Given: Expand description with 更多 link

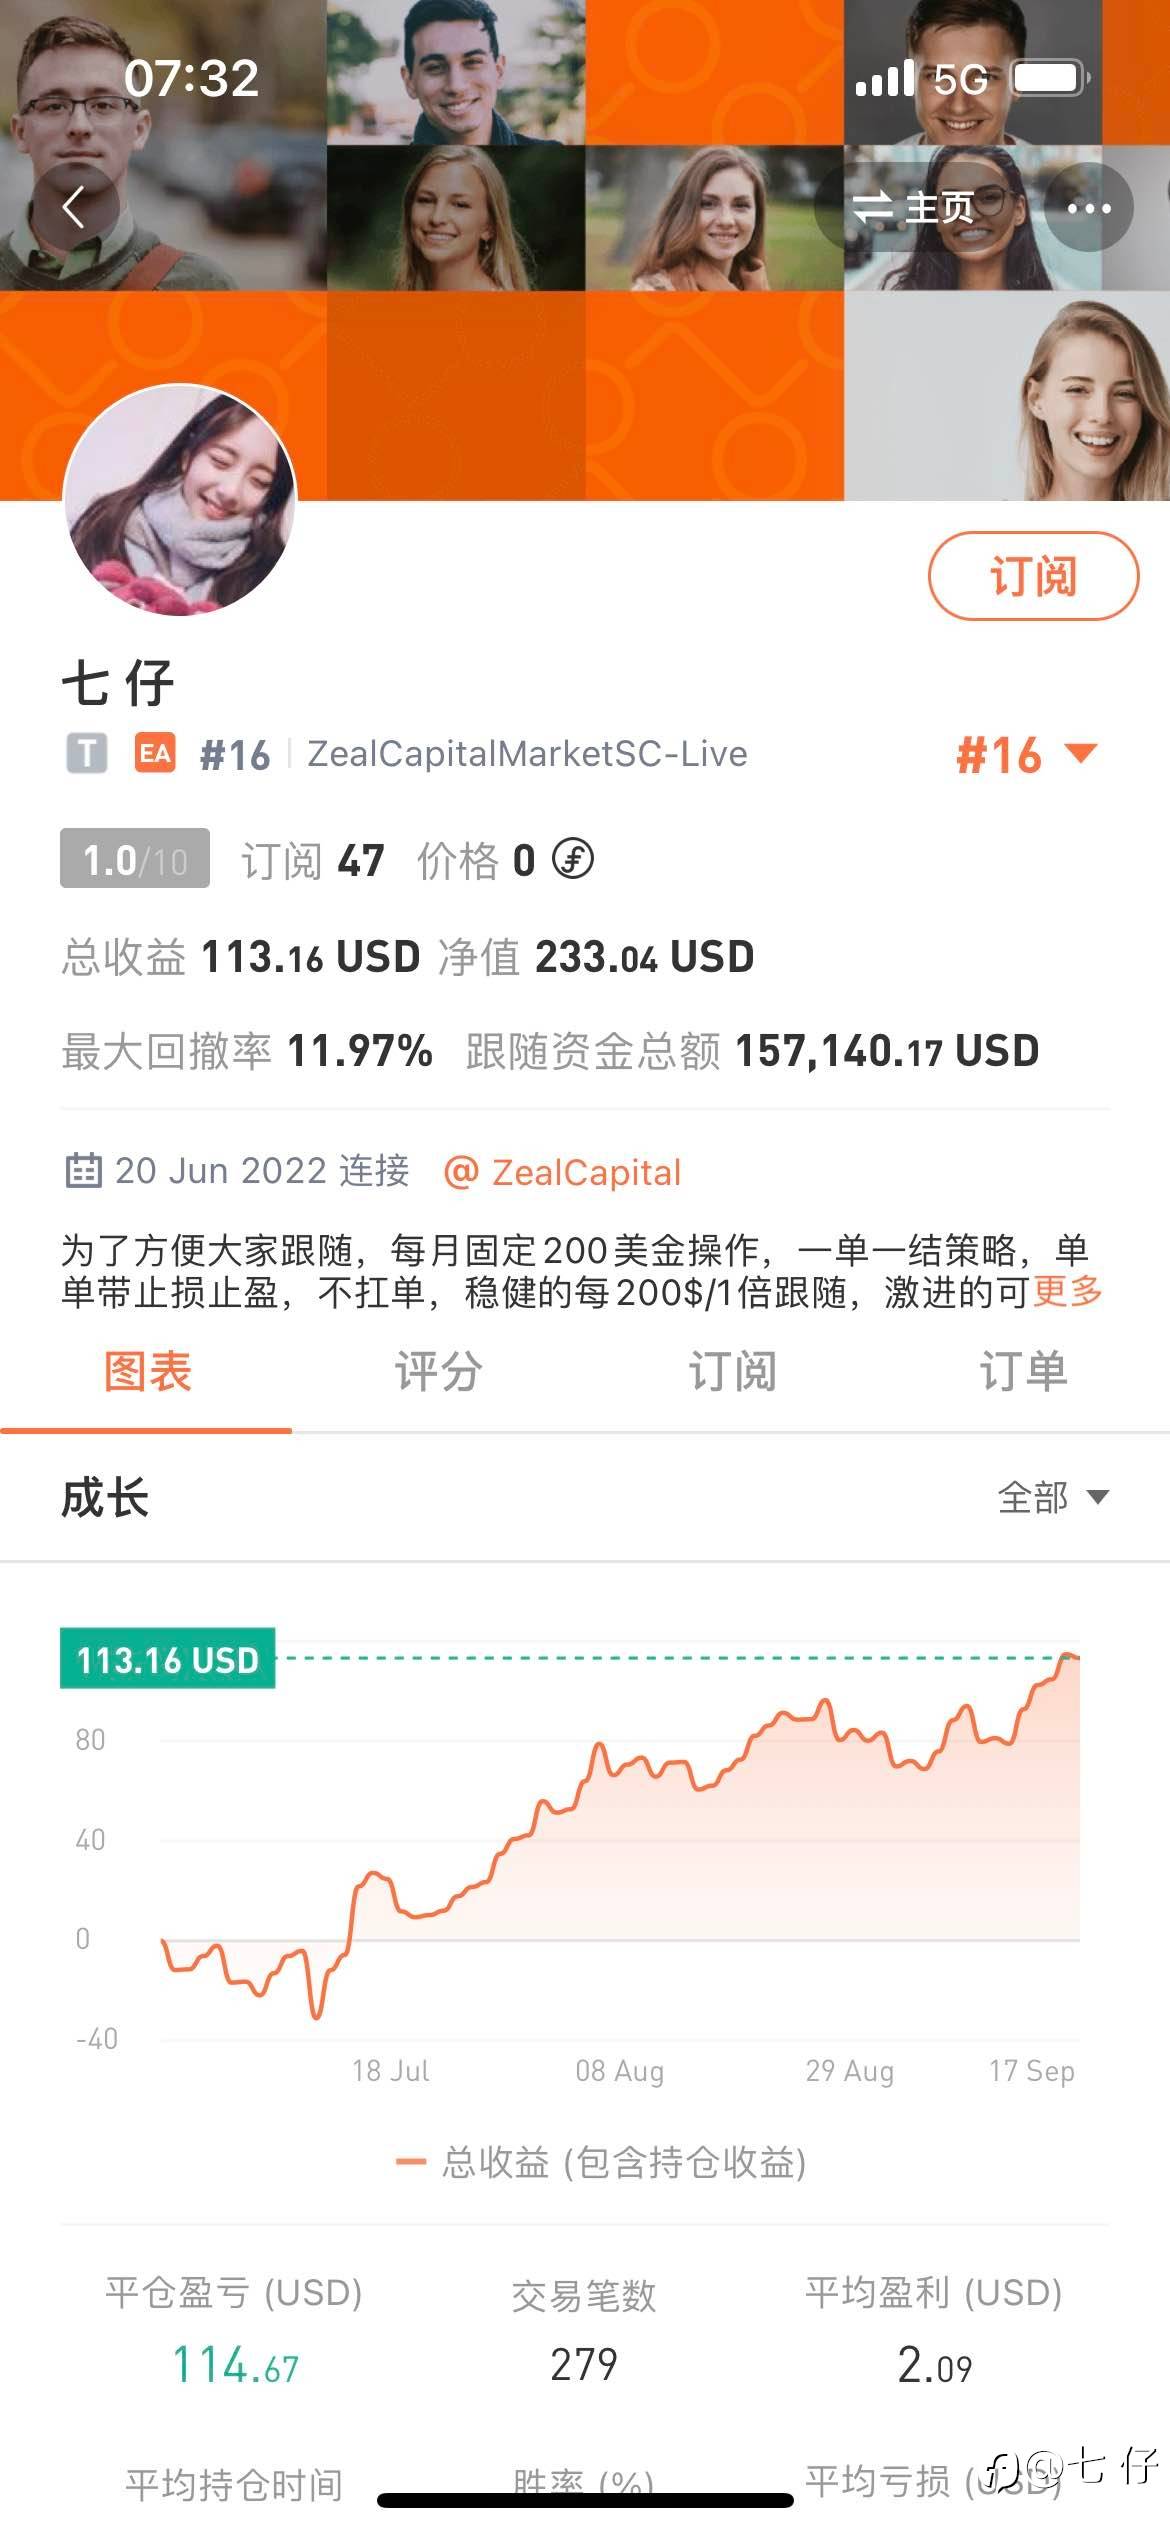Looking at the screenshot, I should (1067, 1292).
